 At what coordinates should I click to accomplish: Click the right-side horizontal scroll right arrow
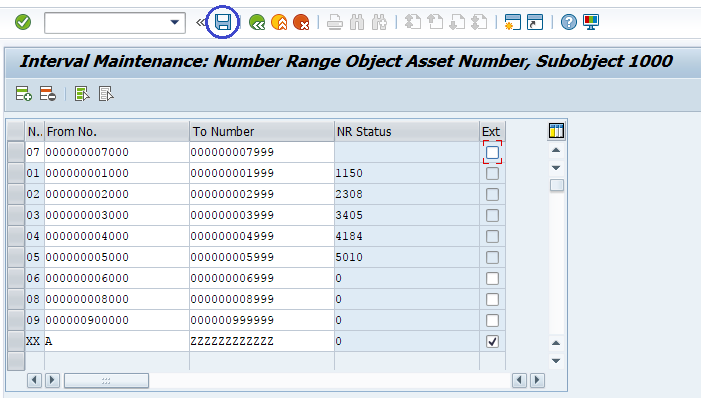[537, 381]
